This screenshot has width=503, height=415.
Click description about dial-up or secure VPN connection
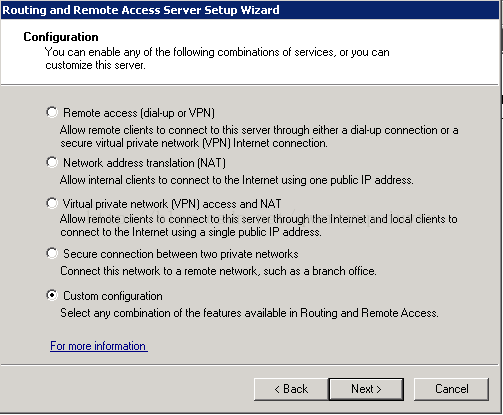point(259,136)
